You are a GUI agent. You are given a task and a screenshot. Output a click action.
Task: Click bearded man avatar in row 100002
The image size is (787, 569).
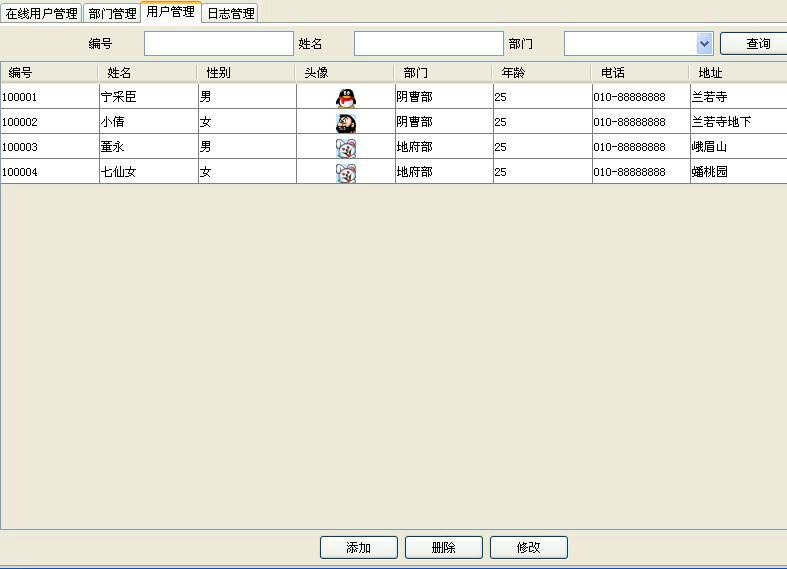tap(346, 123)
